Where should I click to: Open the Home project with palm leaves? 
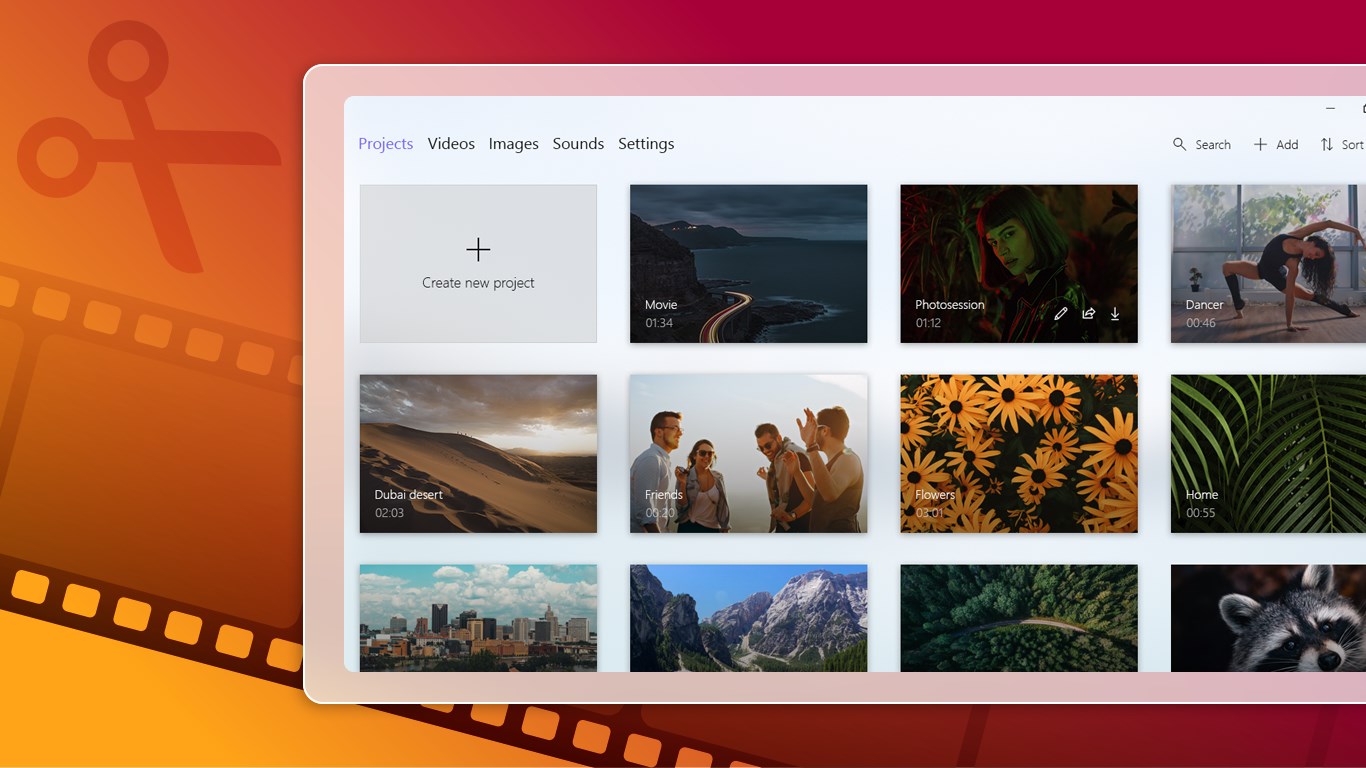pyautogui.click(x=1268, y=454)
